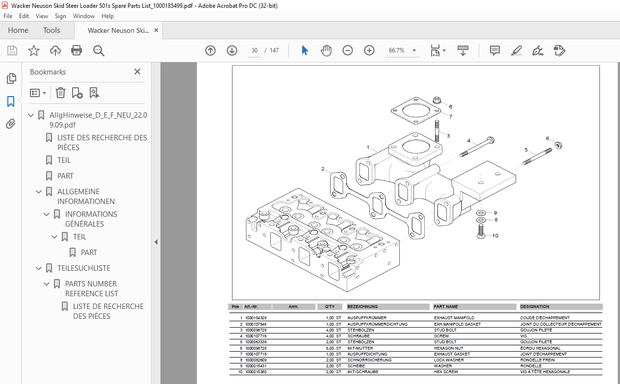Click the Save file icon
620x384 pixels.
12,51
